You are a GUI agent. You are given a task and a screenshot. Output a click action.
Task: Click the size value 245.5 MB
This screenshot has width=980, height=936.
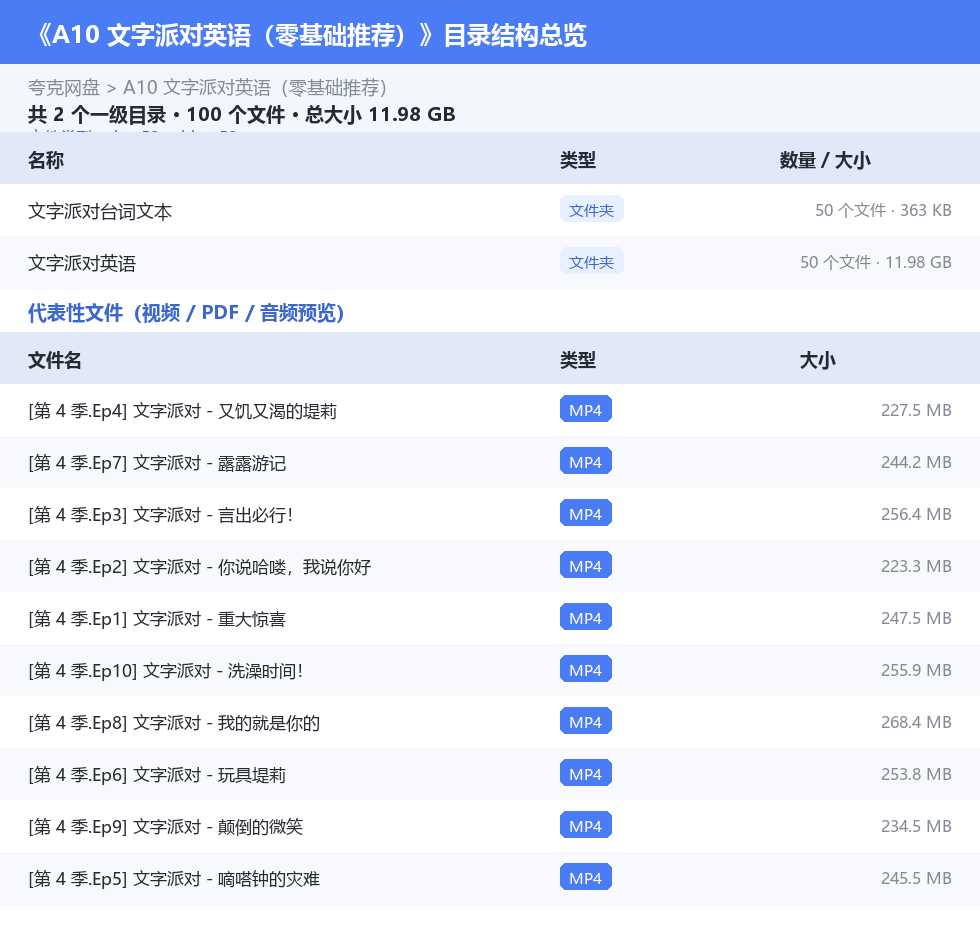[x=916, y=877]
